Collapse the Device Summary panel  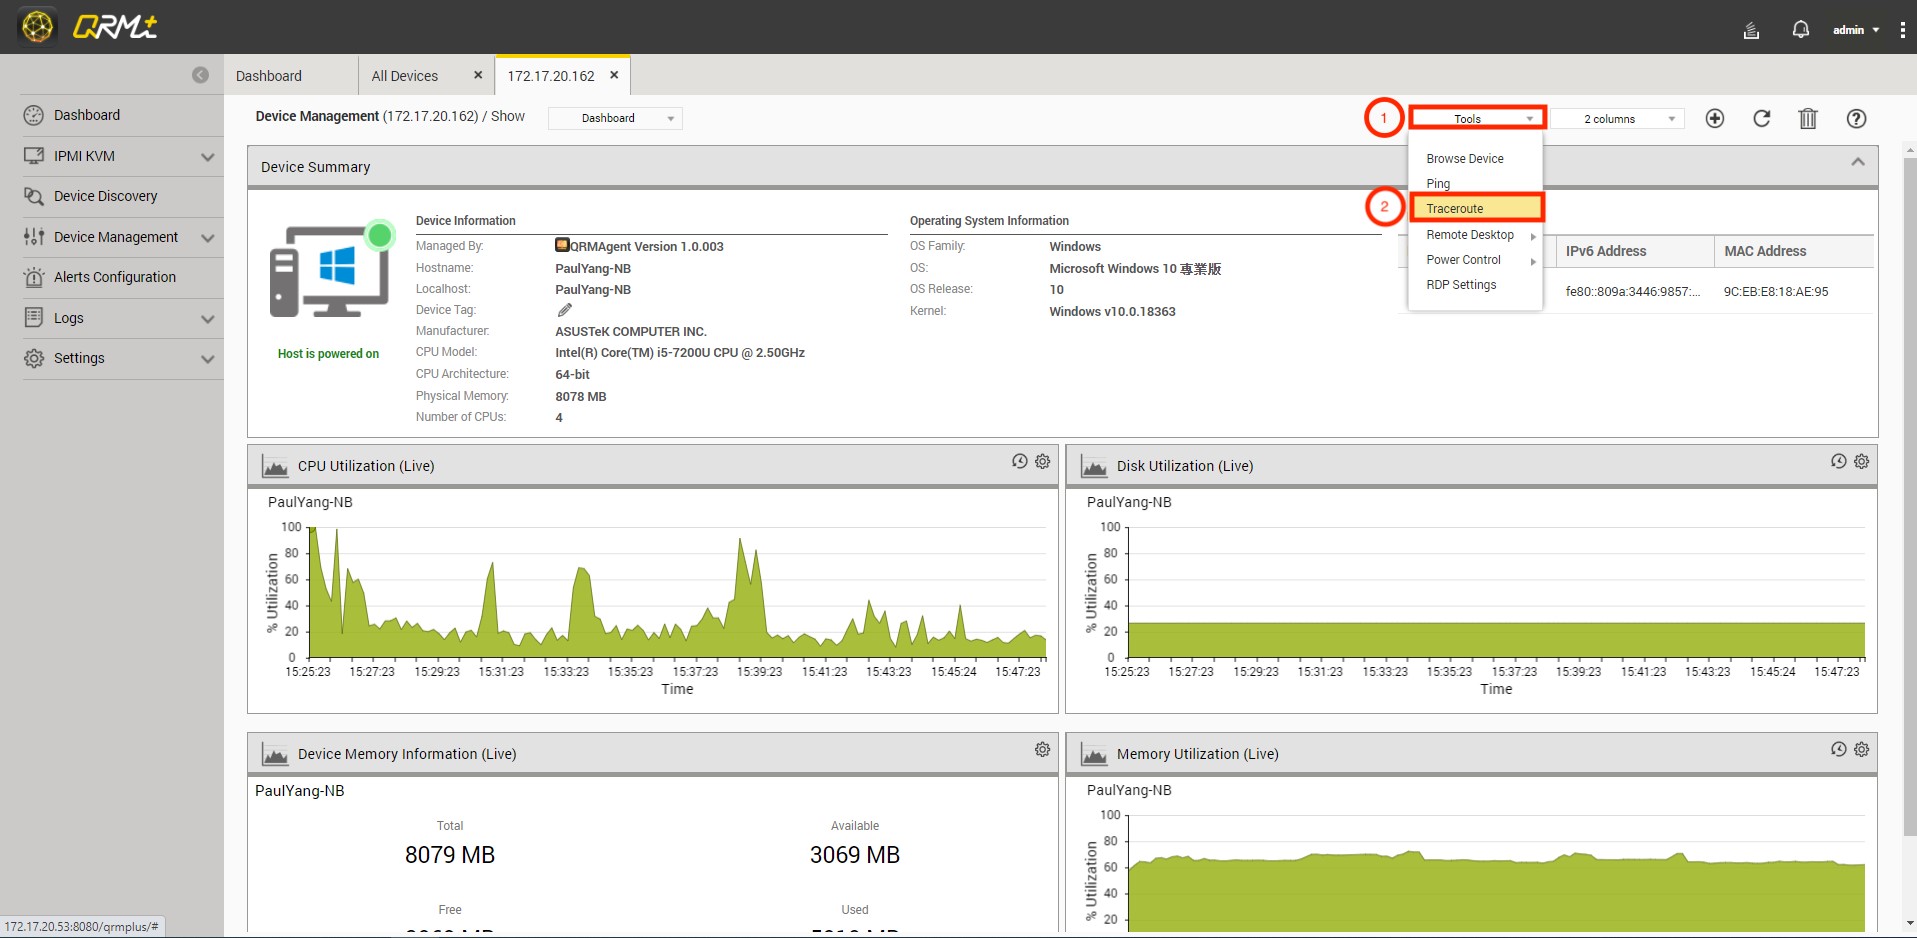click(x=1857, y=162)
